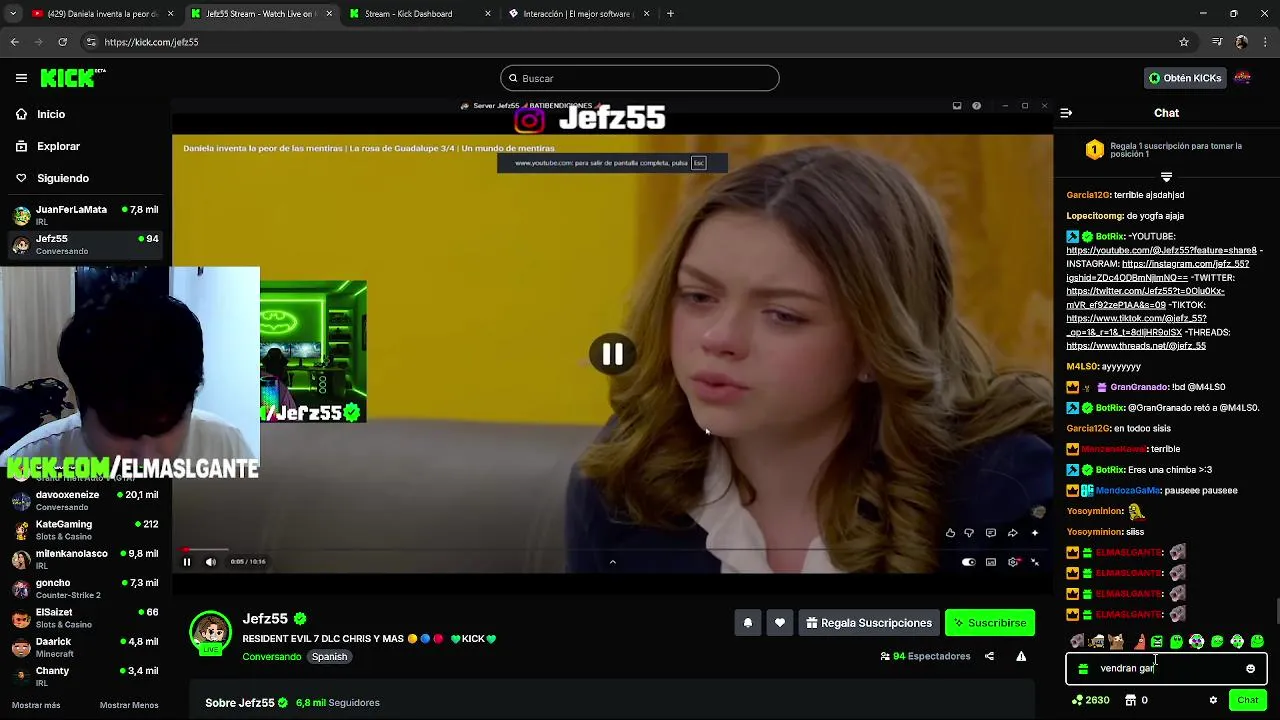Click the help icon in stream window bar
This screenshot has width=1280, height=720.
tap(977, 106)
